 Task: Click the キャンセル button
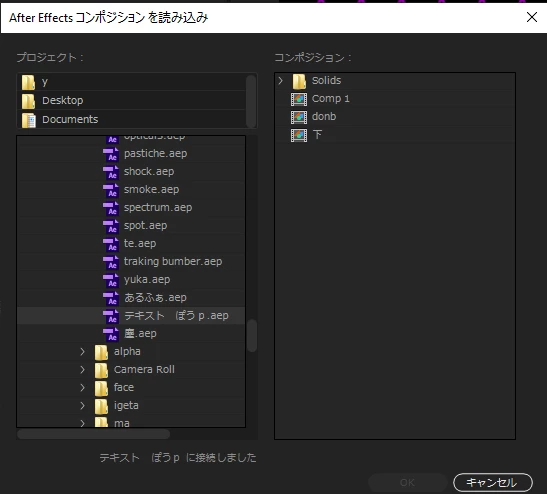[x=493, y=482]
